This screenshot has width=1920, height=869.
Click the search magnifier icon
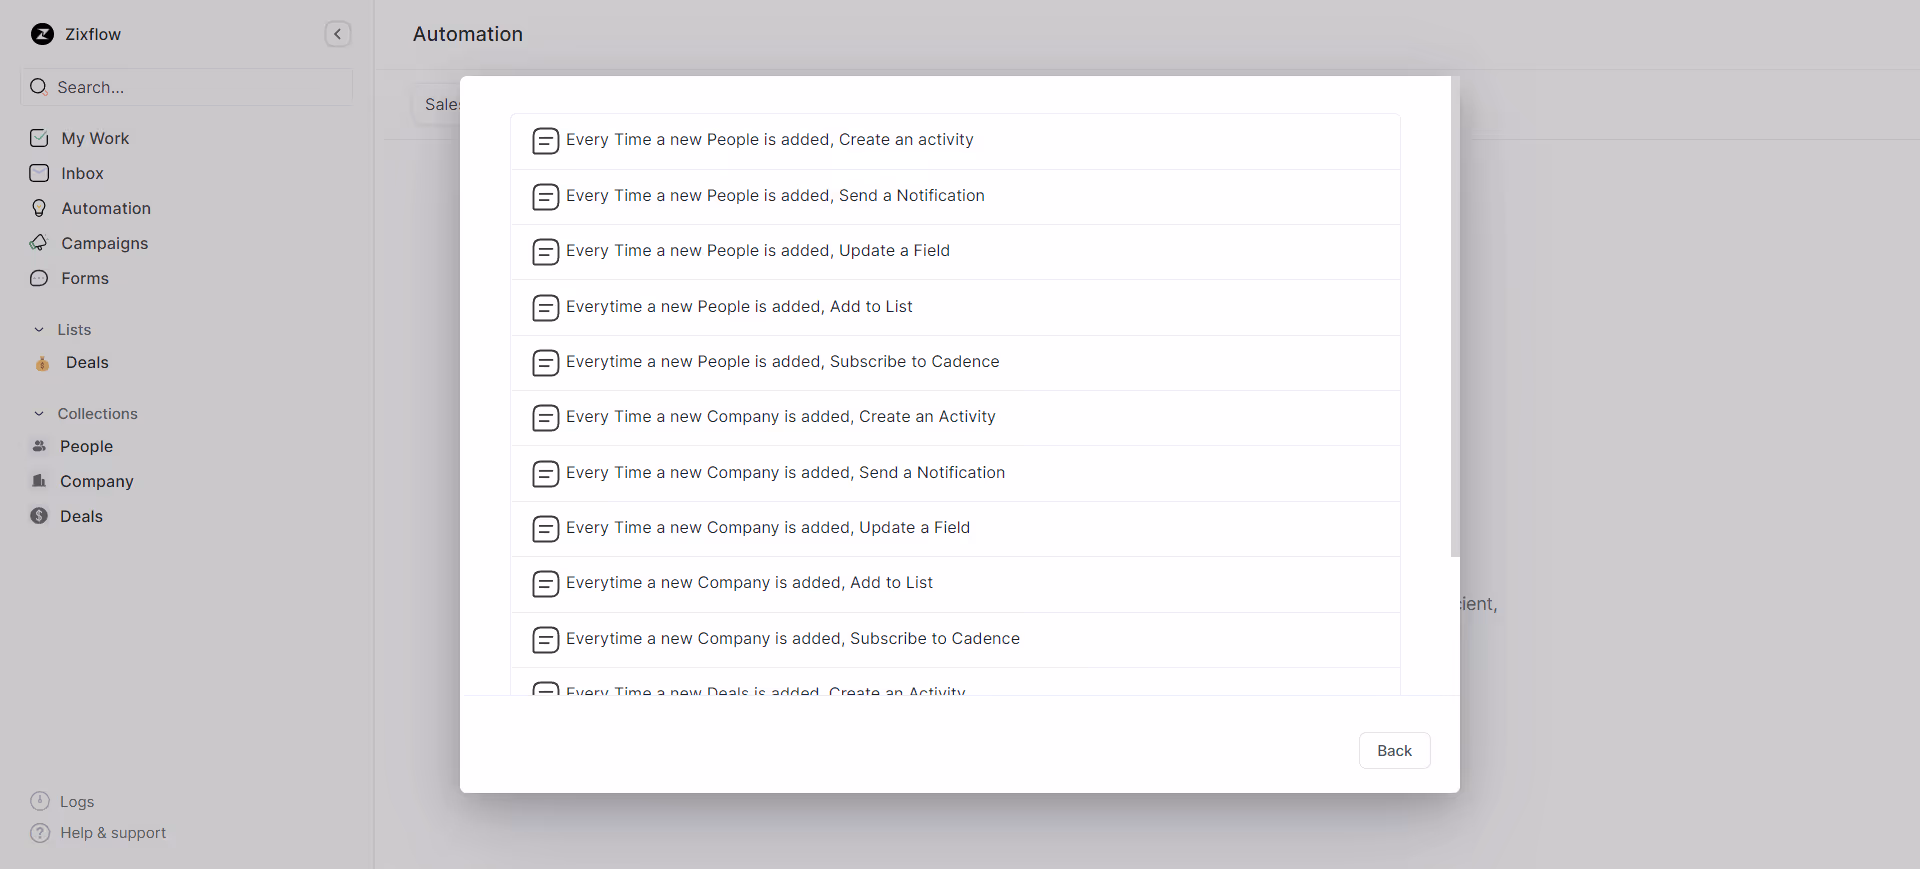(x=39, y=87)
